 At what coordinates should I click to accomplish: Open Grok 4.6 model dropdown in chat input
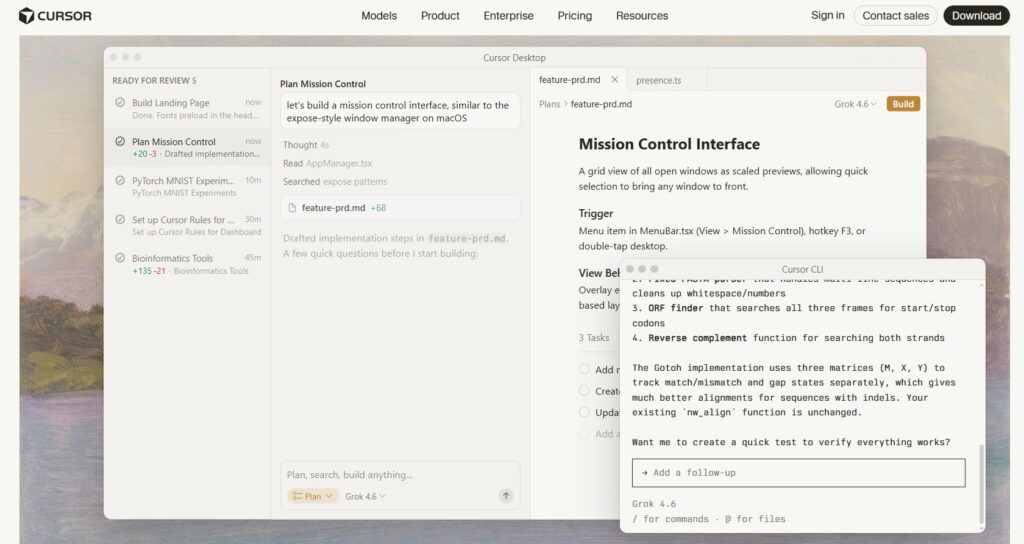[365, 496]
